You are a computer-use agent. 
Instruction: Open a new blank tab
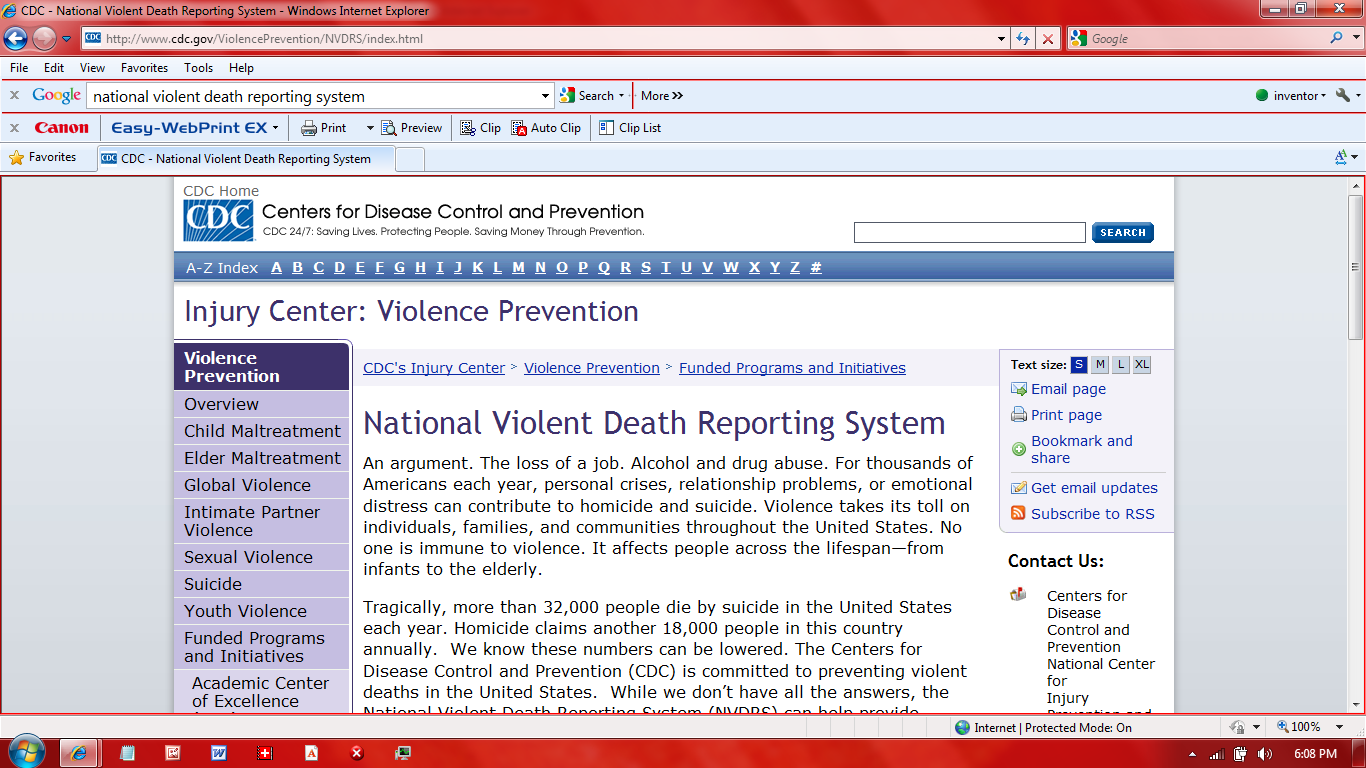410,159
